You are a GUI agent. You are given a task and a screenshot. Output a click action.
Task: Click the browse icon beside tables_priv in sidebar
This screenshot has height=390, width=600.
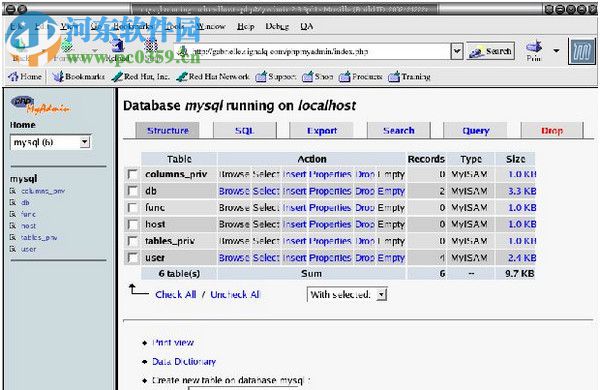point(13,237)
